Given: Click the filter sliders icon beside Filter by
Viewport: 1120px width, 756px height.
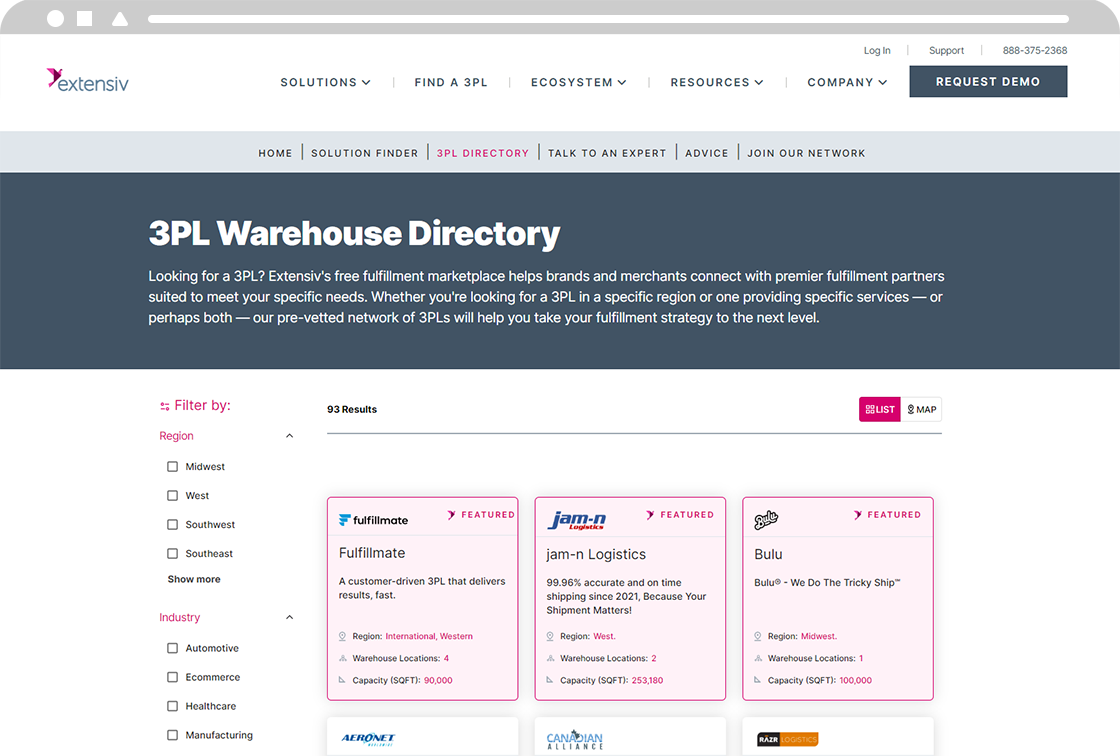Looking at the screenshot, I should 165,406.
